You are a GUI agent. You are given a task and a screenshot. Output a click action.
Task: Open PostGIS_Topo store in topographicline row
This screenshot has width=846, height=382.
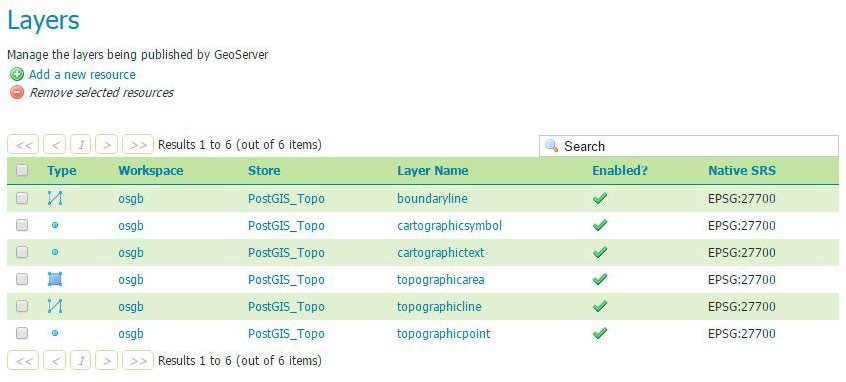coord(286,306)
